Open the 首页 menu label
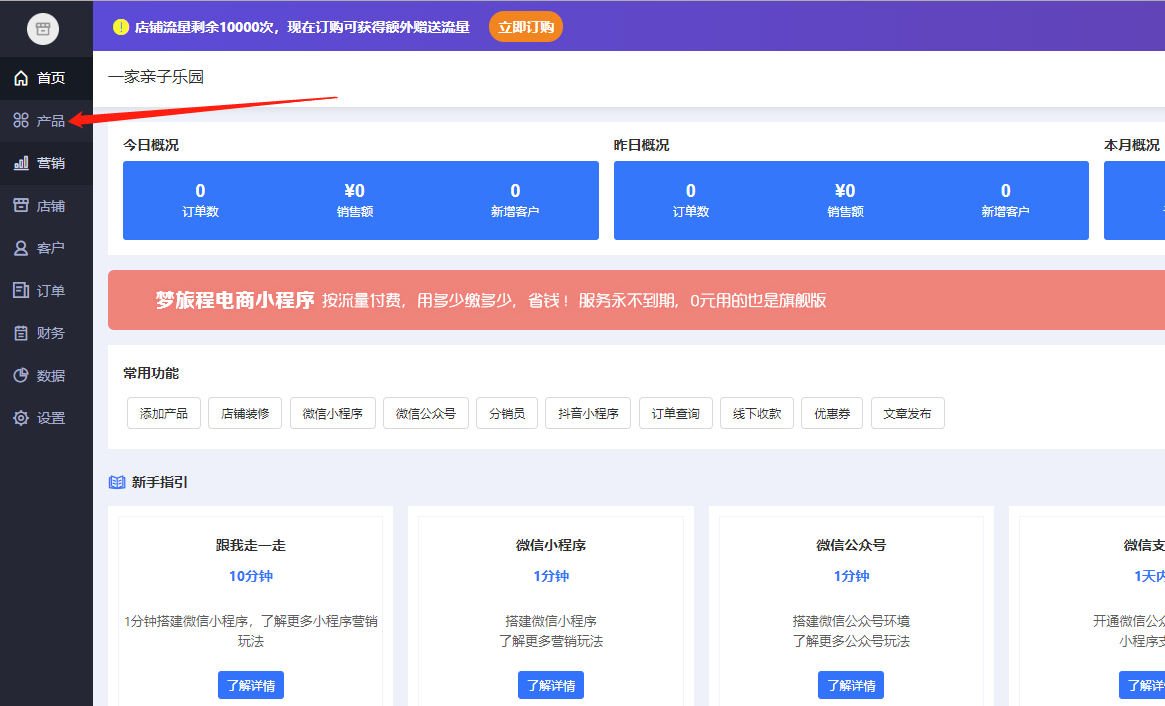 (x=51, y=78)
